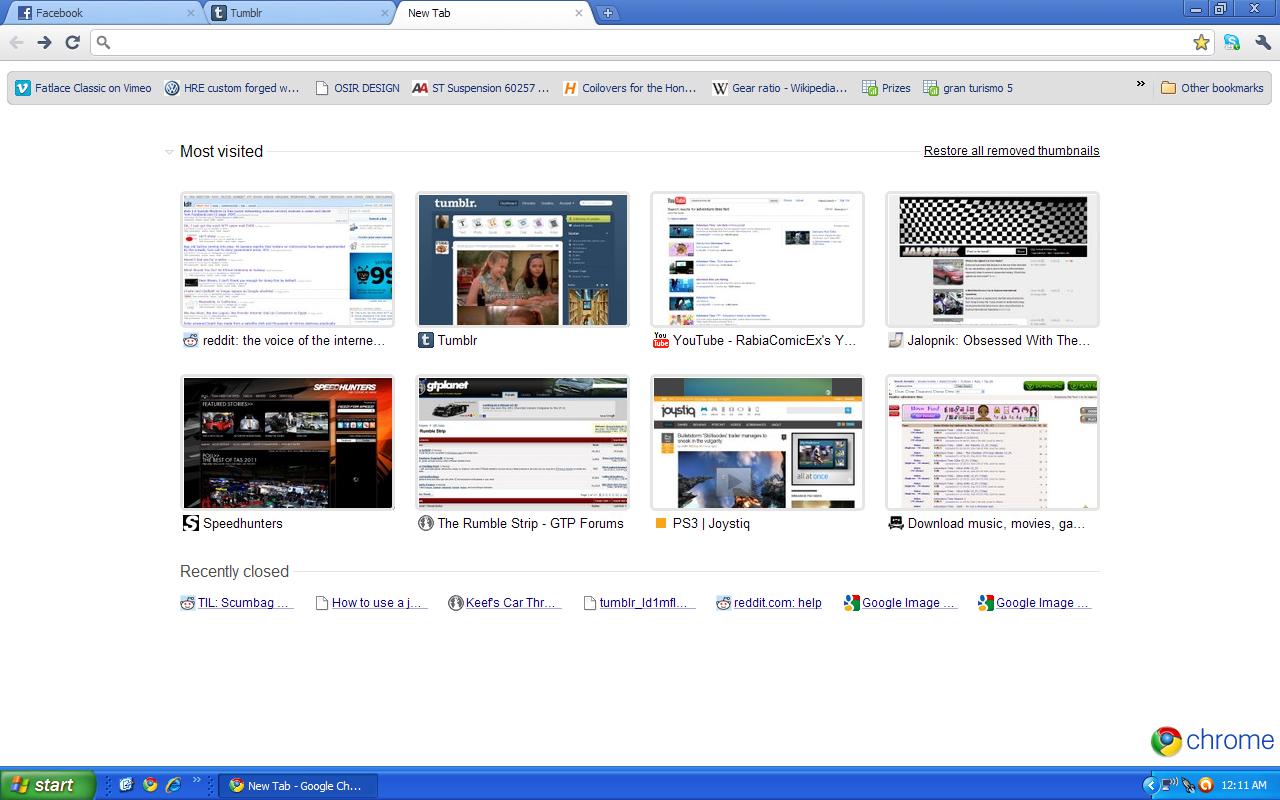1280x800 pixels.
Task: Open the ST Suspension 60257 bookmark
Action: (481, 88)
